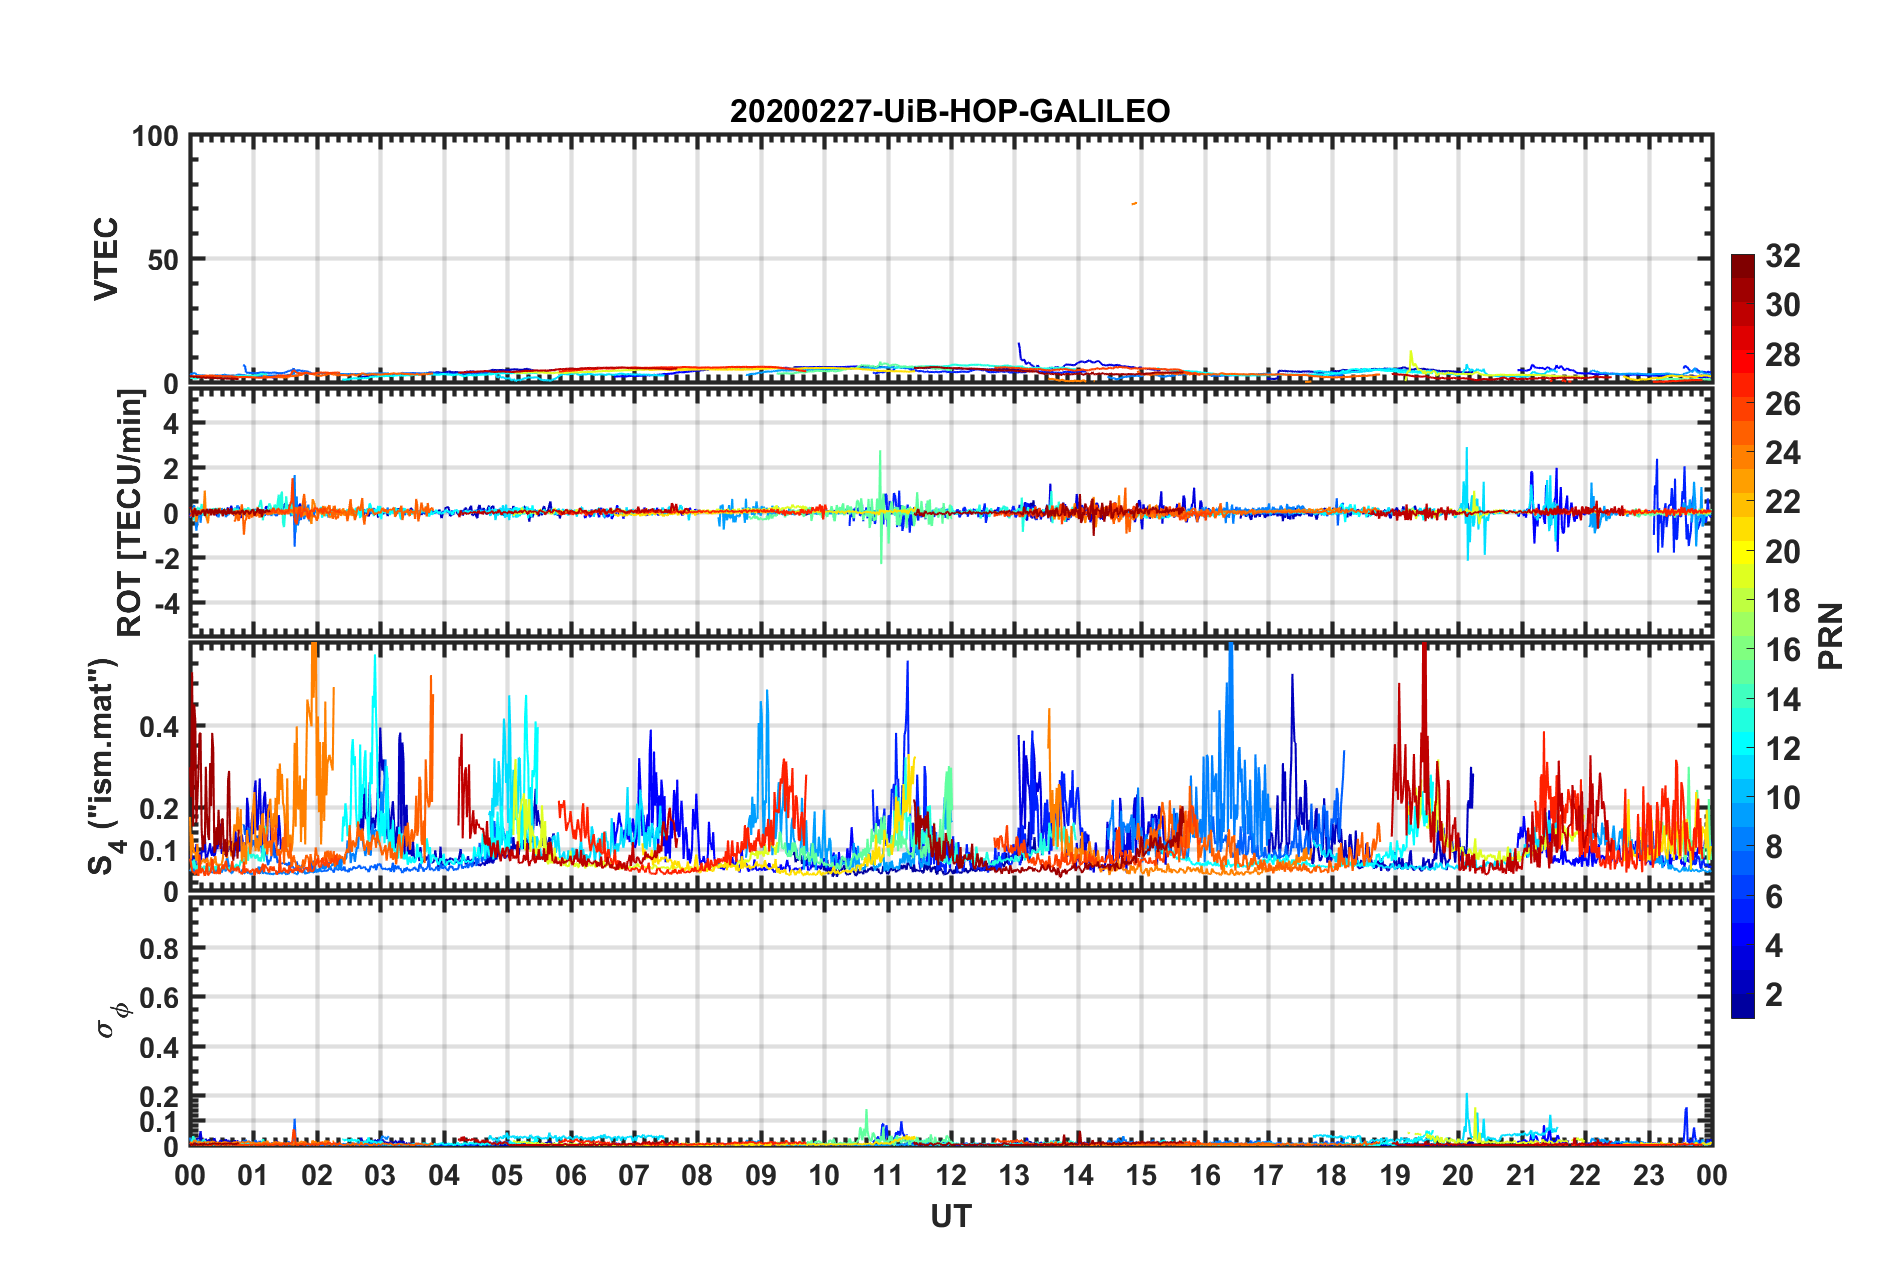Select hour 15 on the UT axis
Screen dimensions: 1902x1272
click(1141, 1175)
